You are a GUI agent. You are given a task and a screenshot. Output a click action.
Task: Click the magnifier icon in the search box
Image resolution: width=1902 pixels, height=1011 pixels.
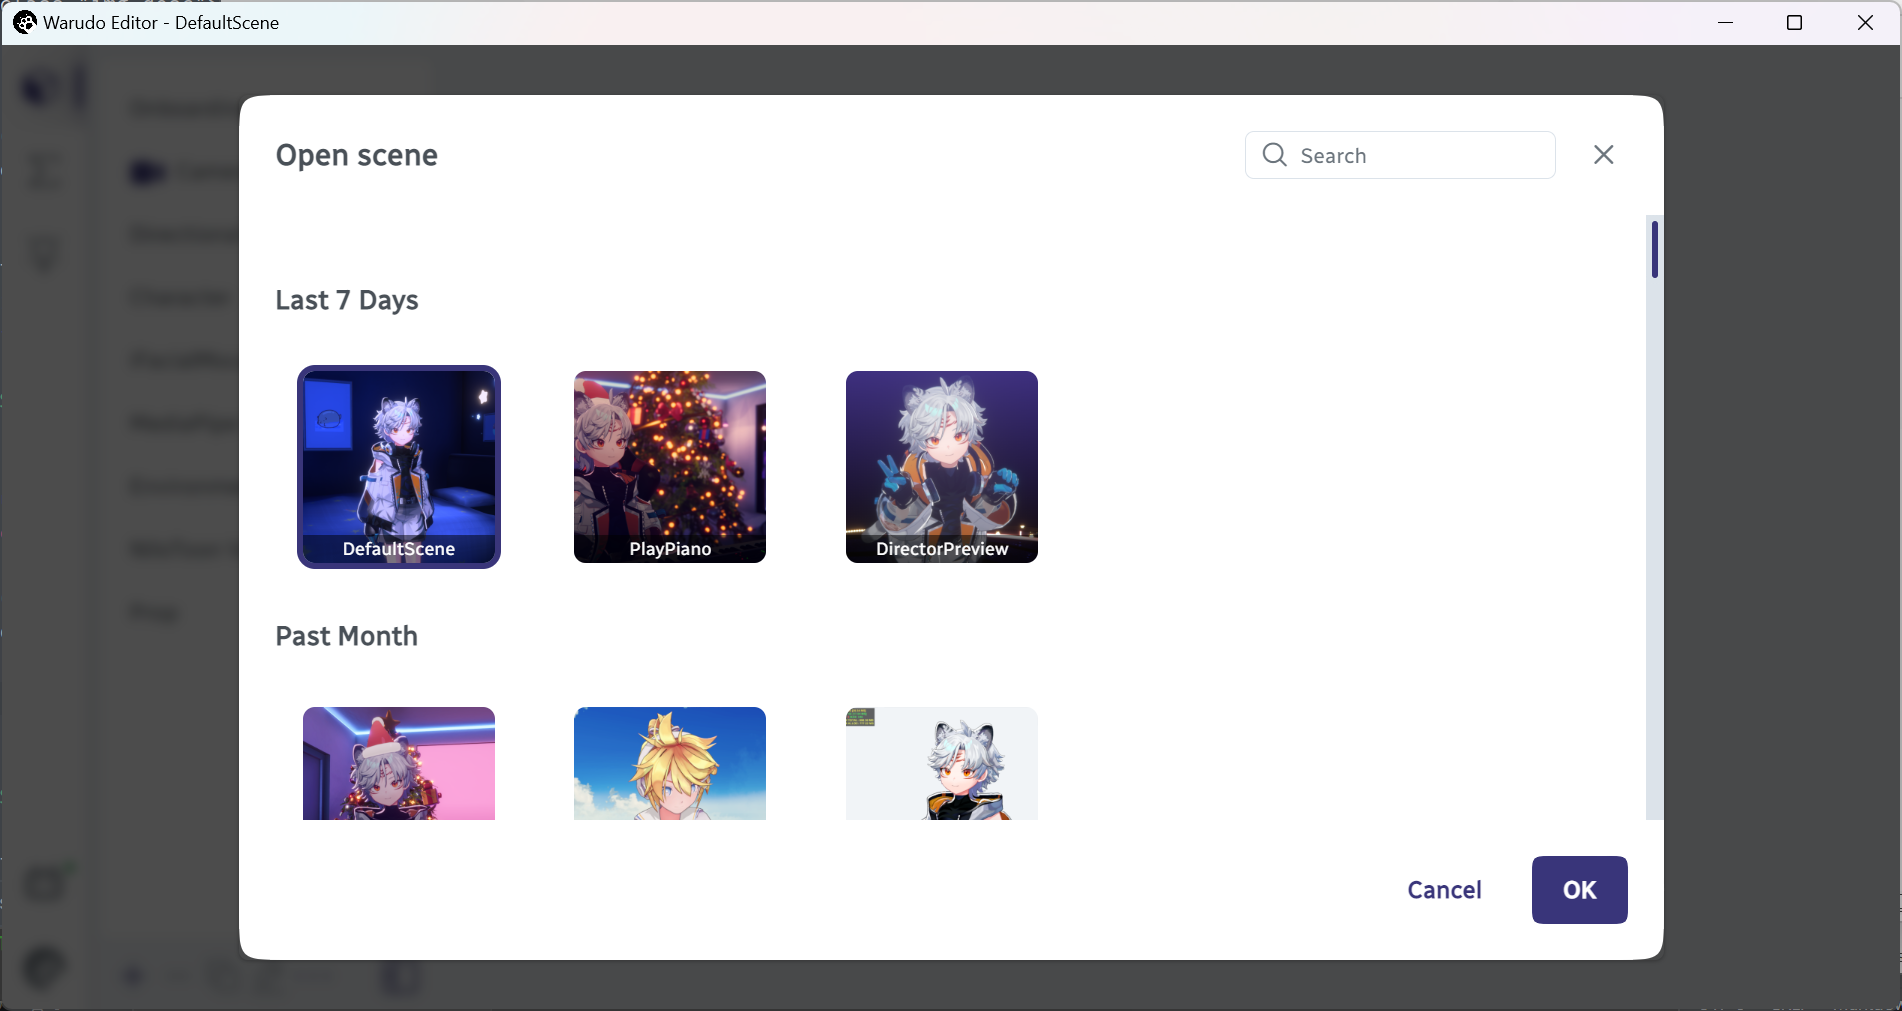(1274, 155)
